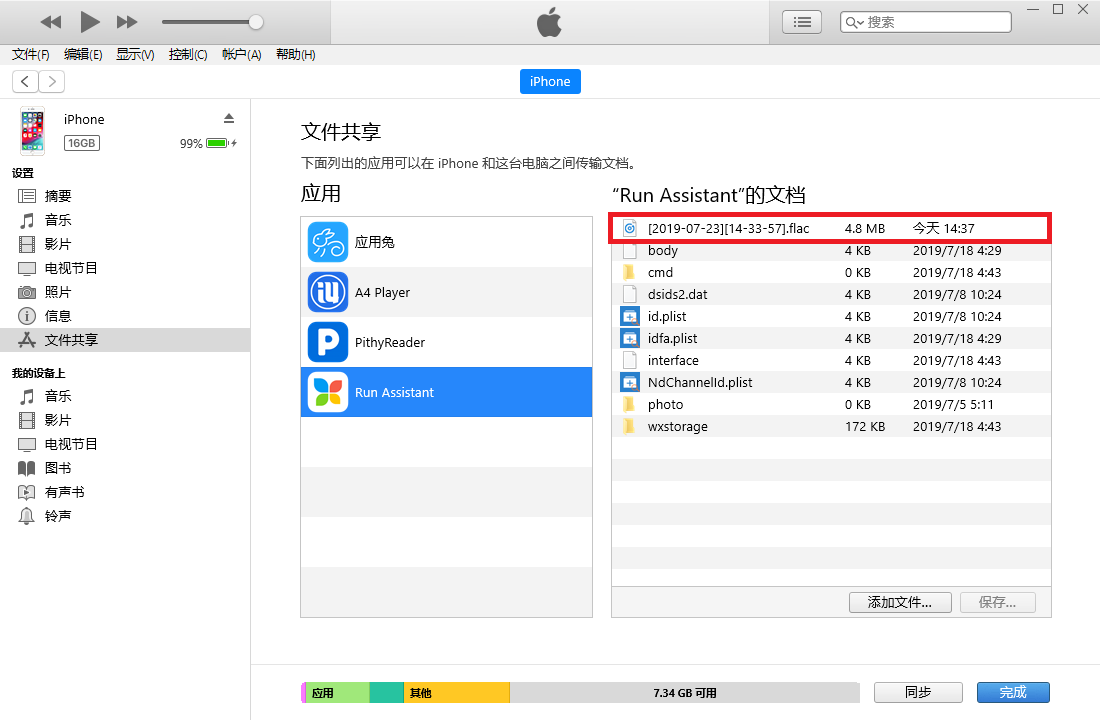Click the 16GB capacity badge
The height and width of the screenshot is (720, 1100).
coord(82,143)
